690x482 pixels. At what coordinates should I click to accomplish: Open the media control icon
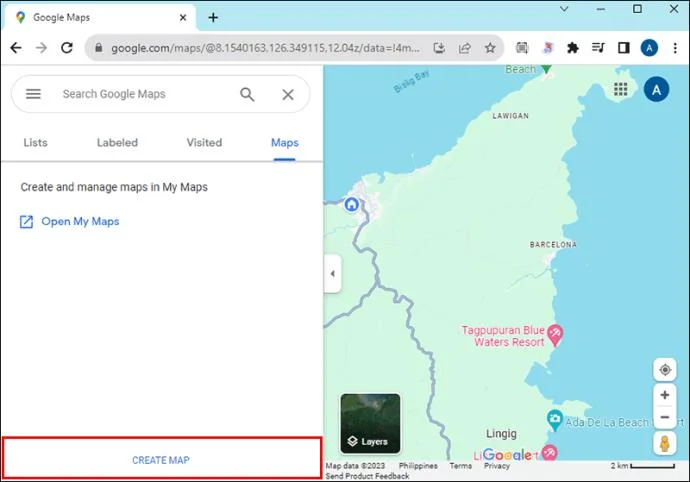[x=598, y=48]
